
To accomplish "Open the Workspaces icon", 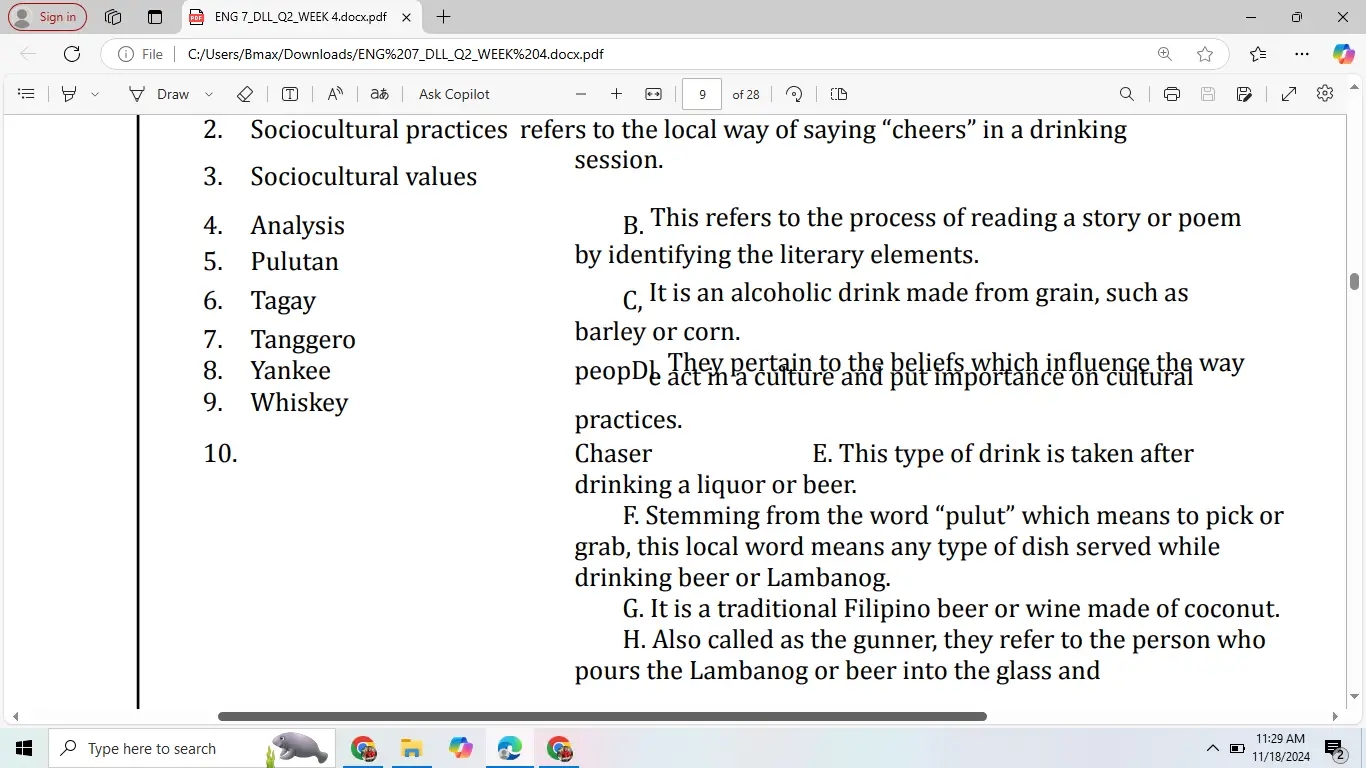I will [113, 17].
